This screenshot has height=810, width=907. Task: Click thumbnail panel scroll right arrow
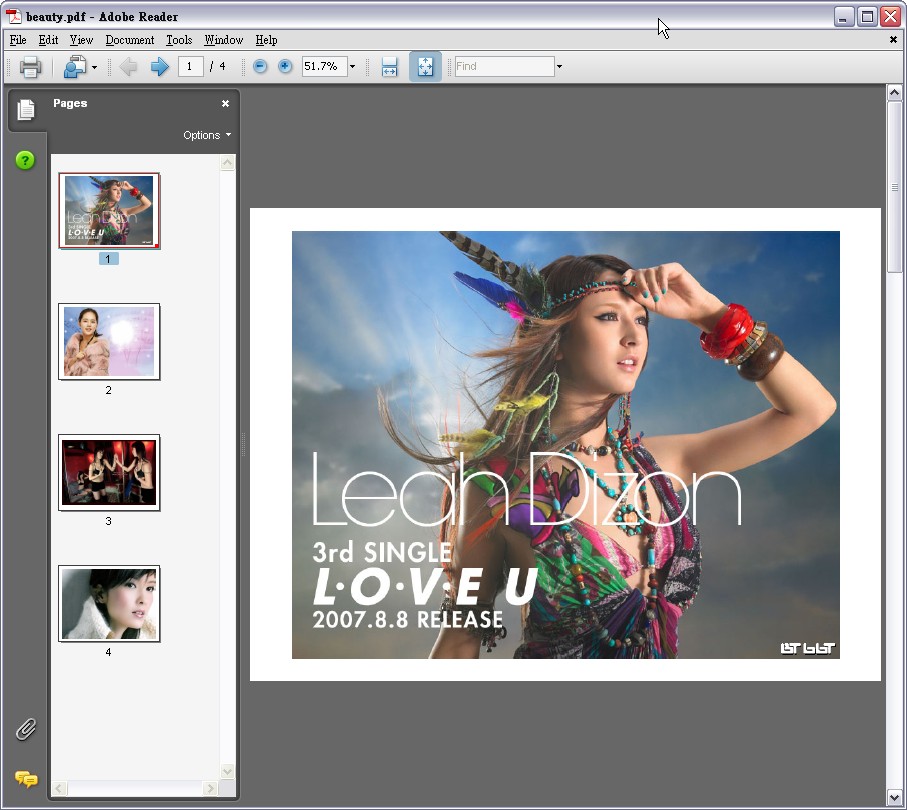pyautogui.click(x=211, y=788)
